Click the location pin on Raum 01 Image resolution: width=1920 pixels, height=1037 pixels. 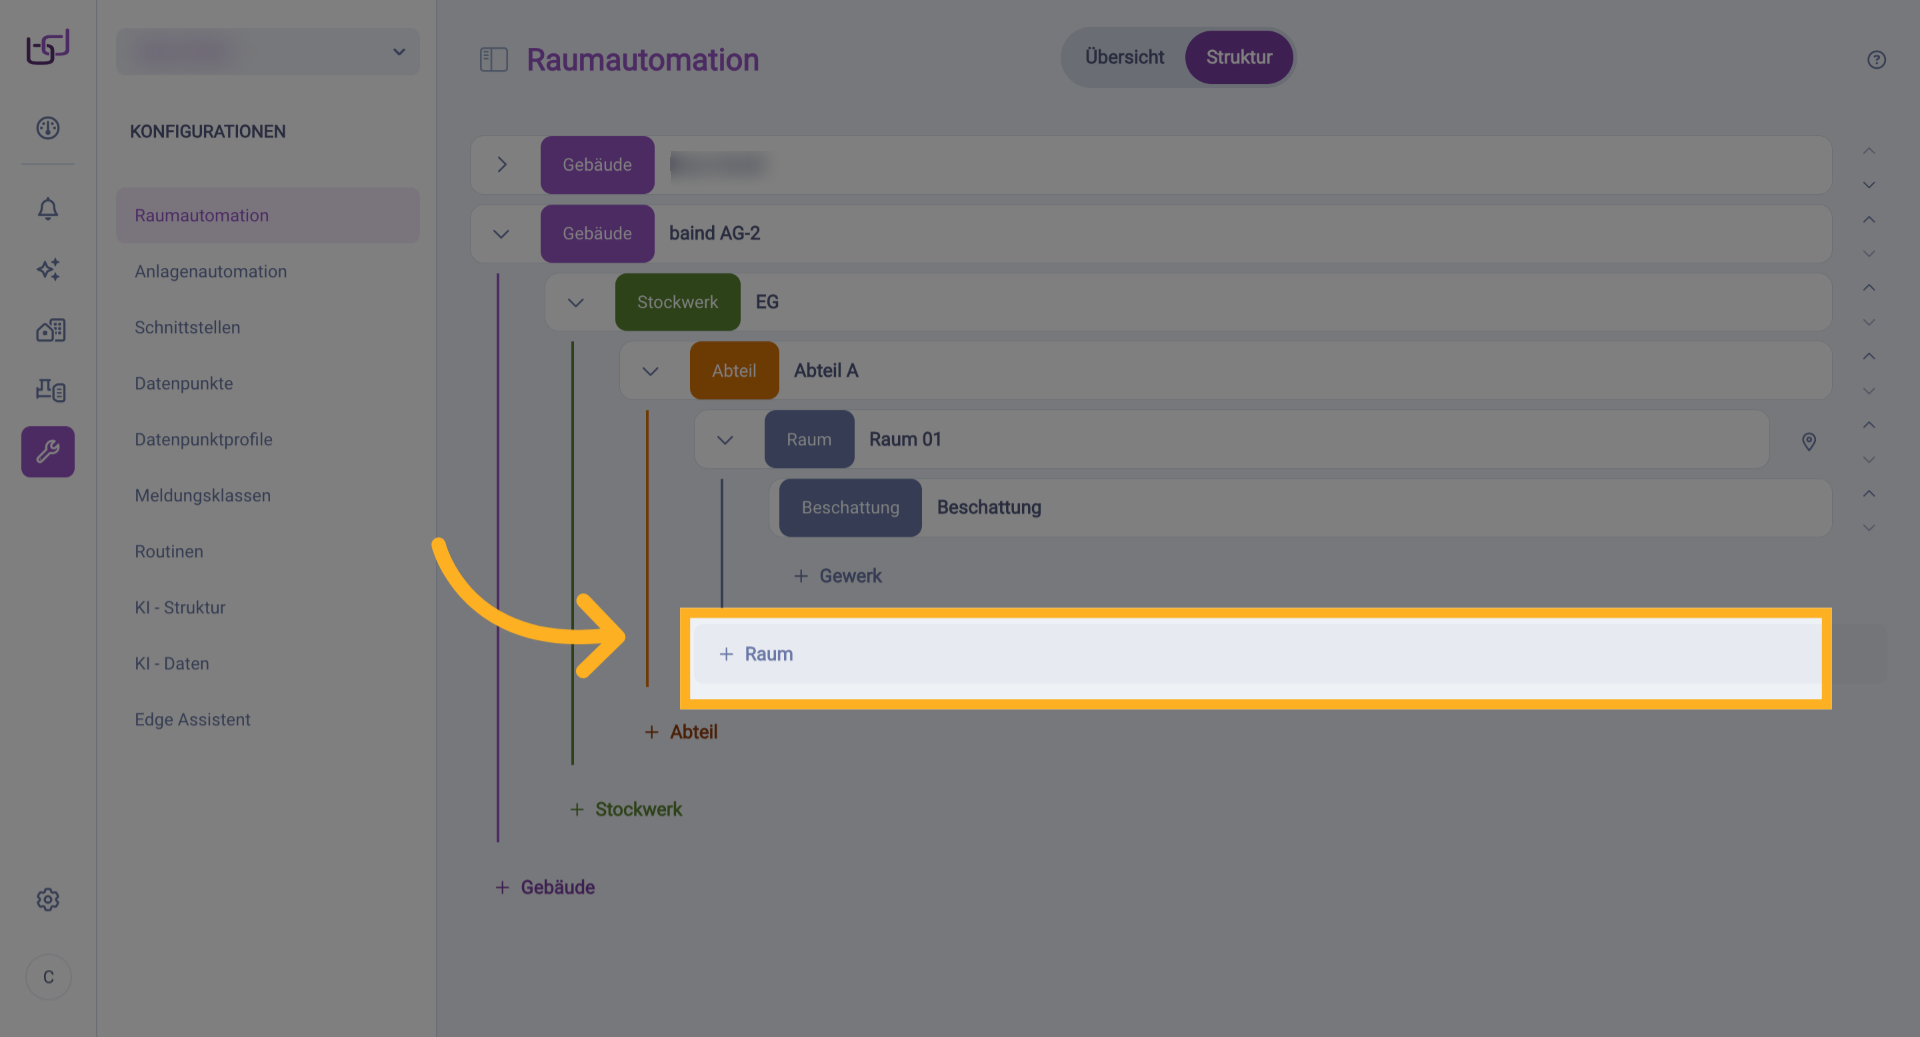tap(1808, 441)
